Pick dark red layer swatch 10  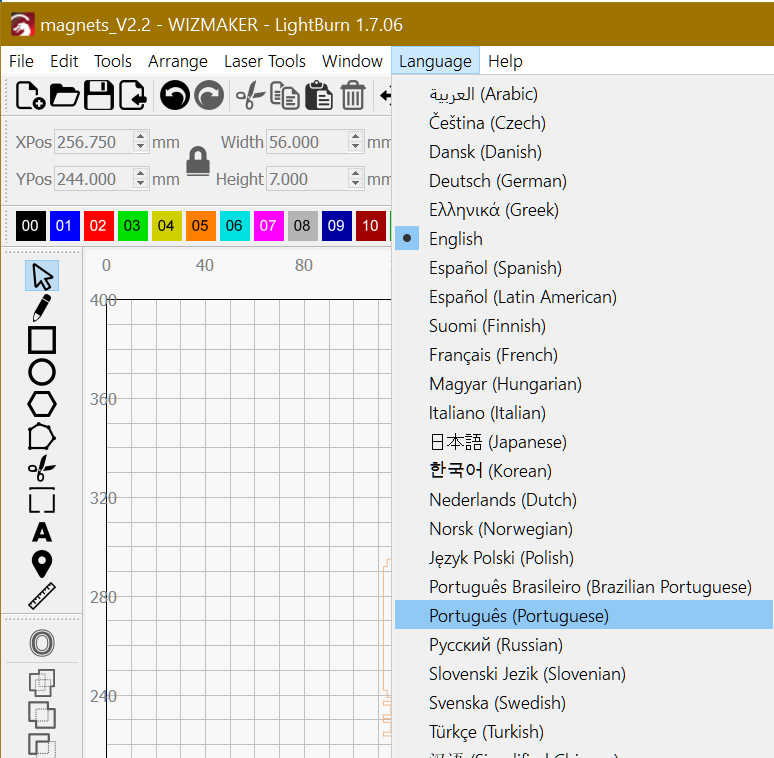[x=371, y=226]
